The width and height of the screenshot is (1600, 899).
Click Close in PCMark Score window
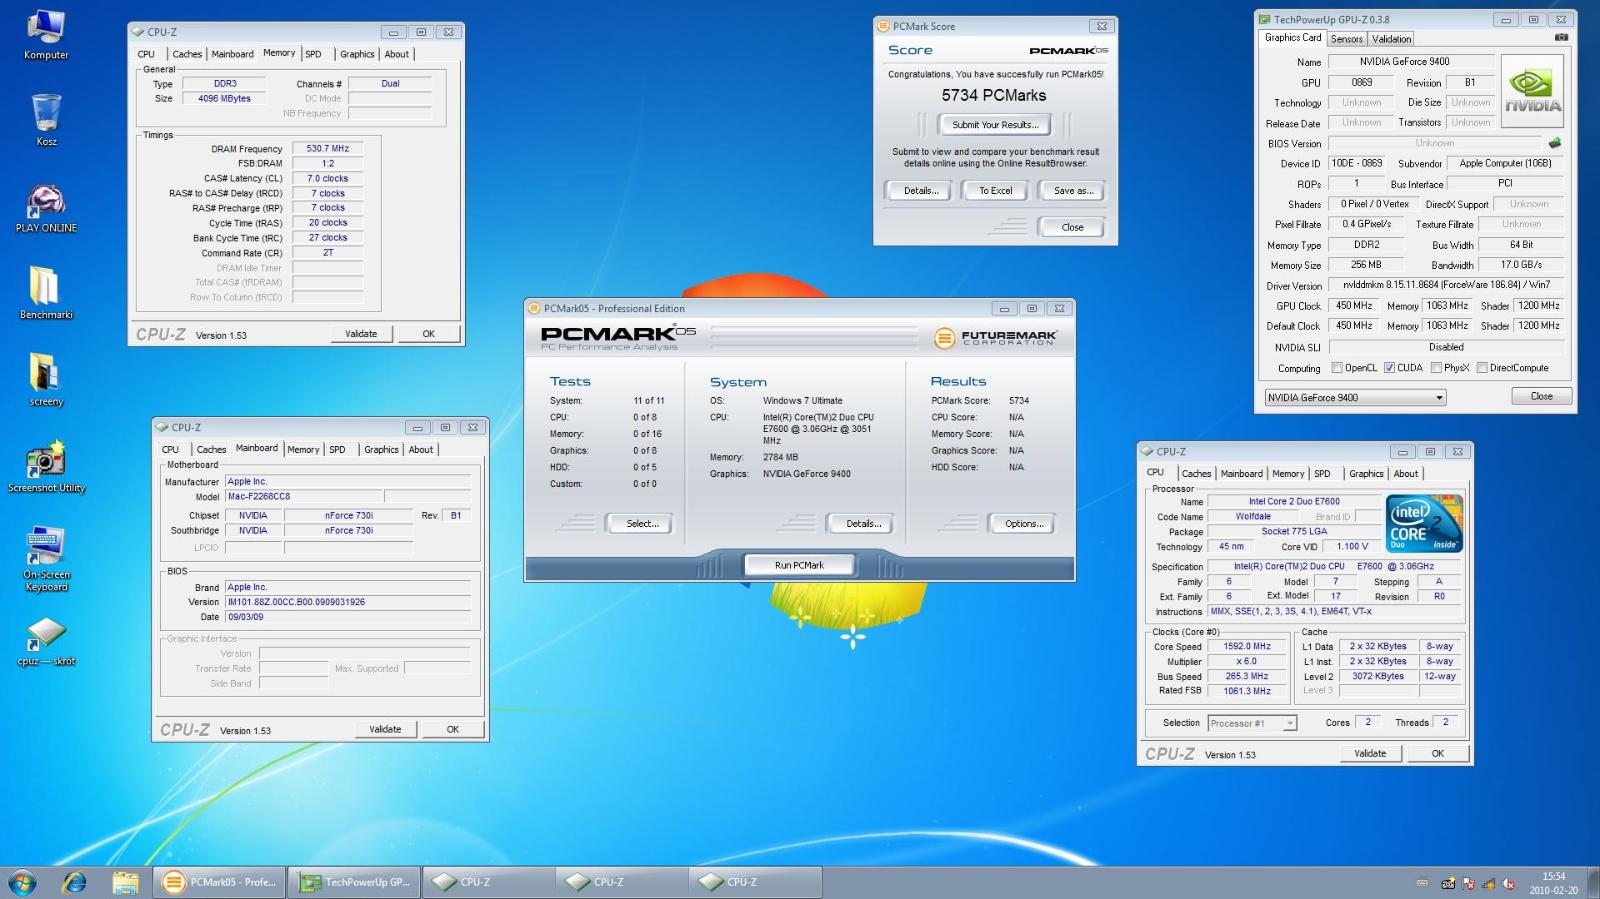(1072, 228)
